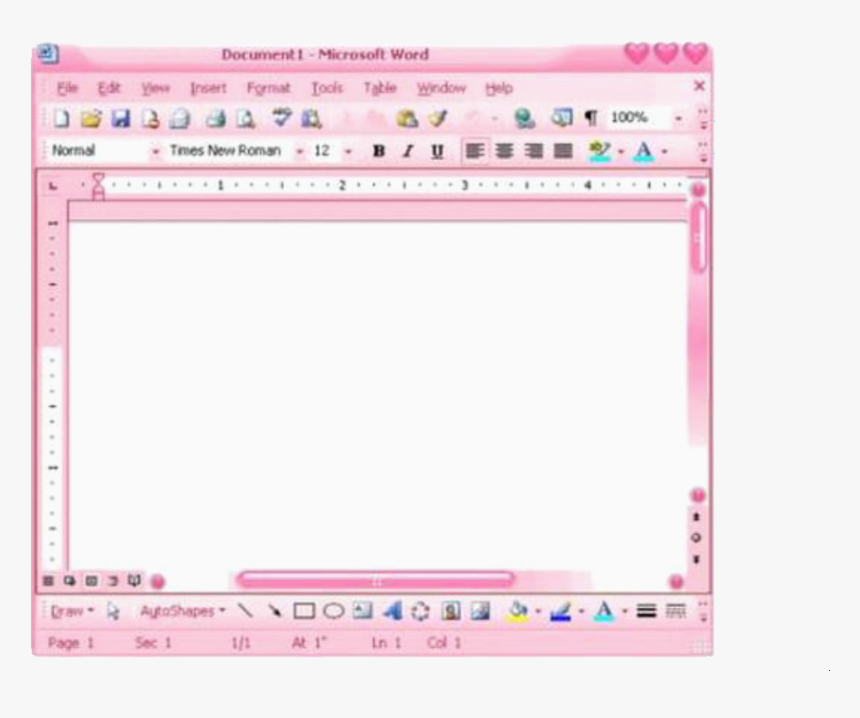Expand the highlight color dropdown arrow
860x718 pixels.
(621, 151)
